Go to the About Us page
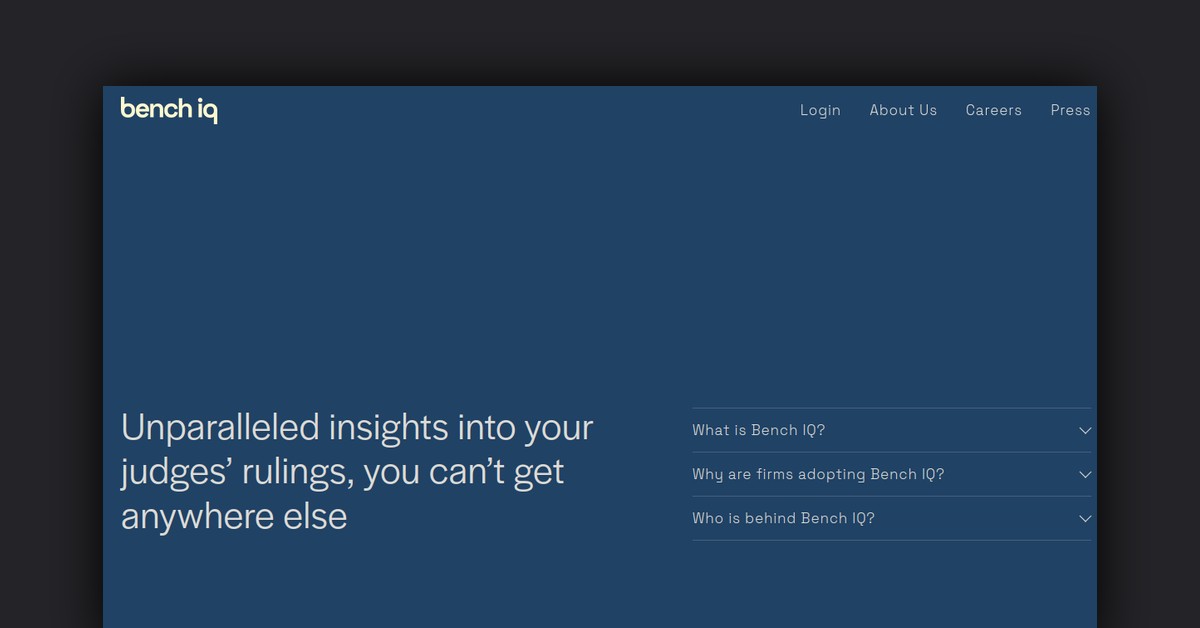This screenshot has width=1200, height=628. [x=903, y=110]
